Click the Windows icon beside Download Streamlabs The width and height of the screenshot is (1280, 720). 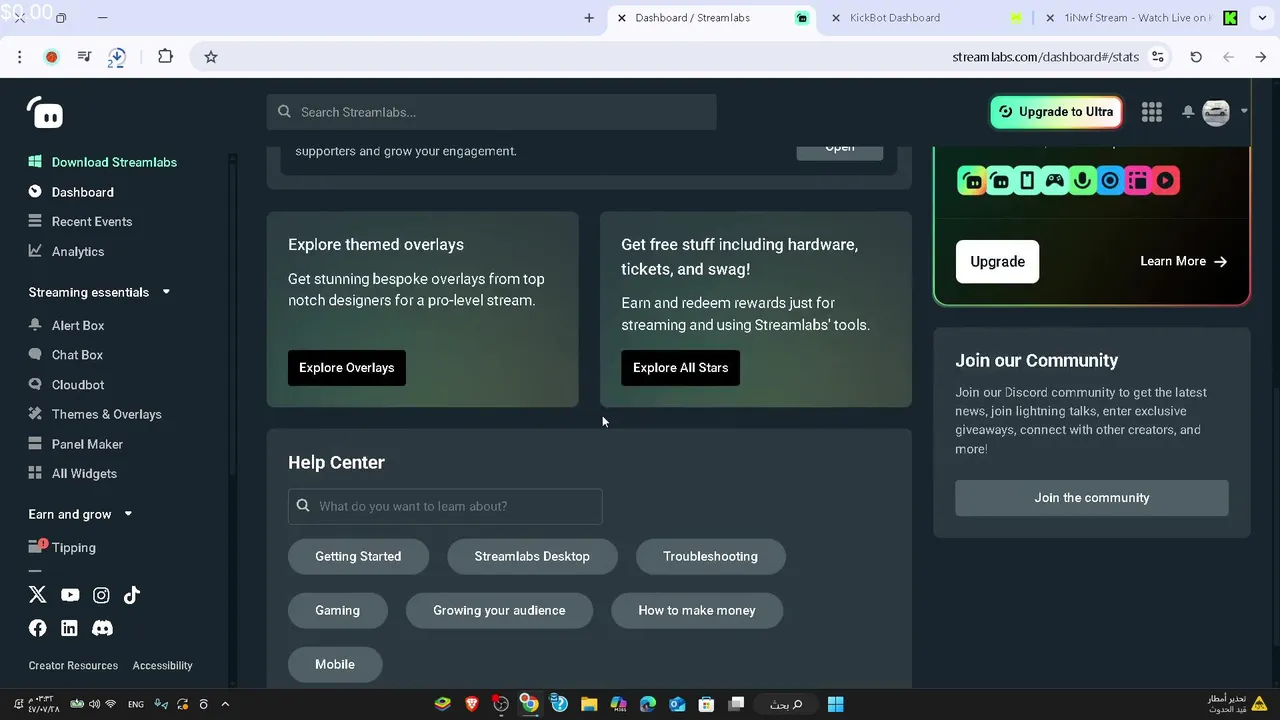(x=35, y=162)
